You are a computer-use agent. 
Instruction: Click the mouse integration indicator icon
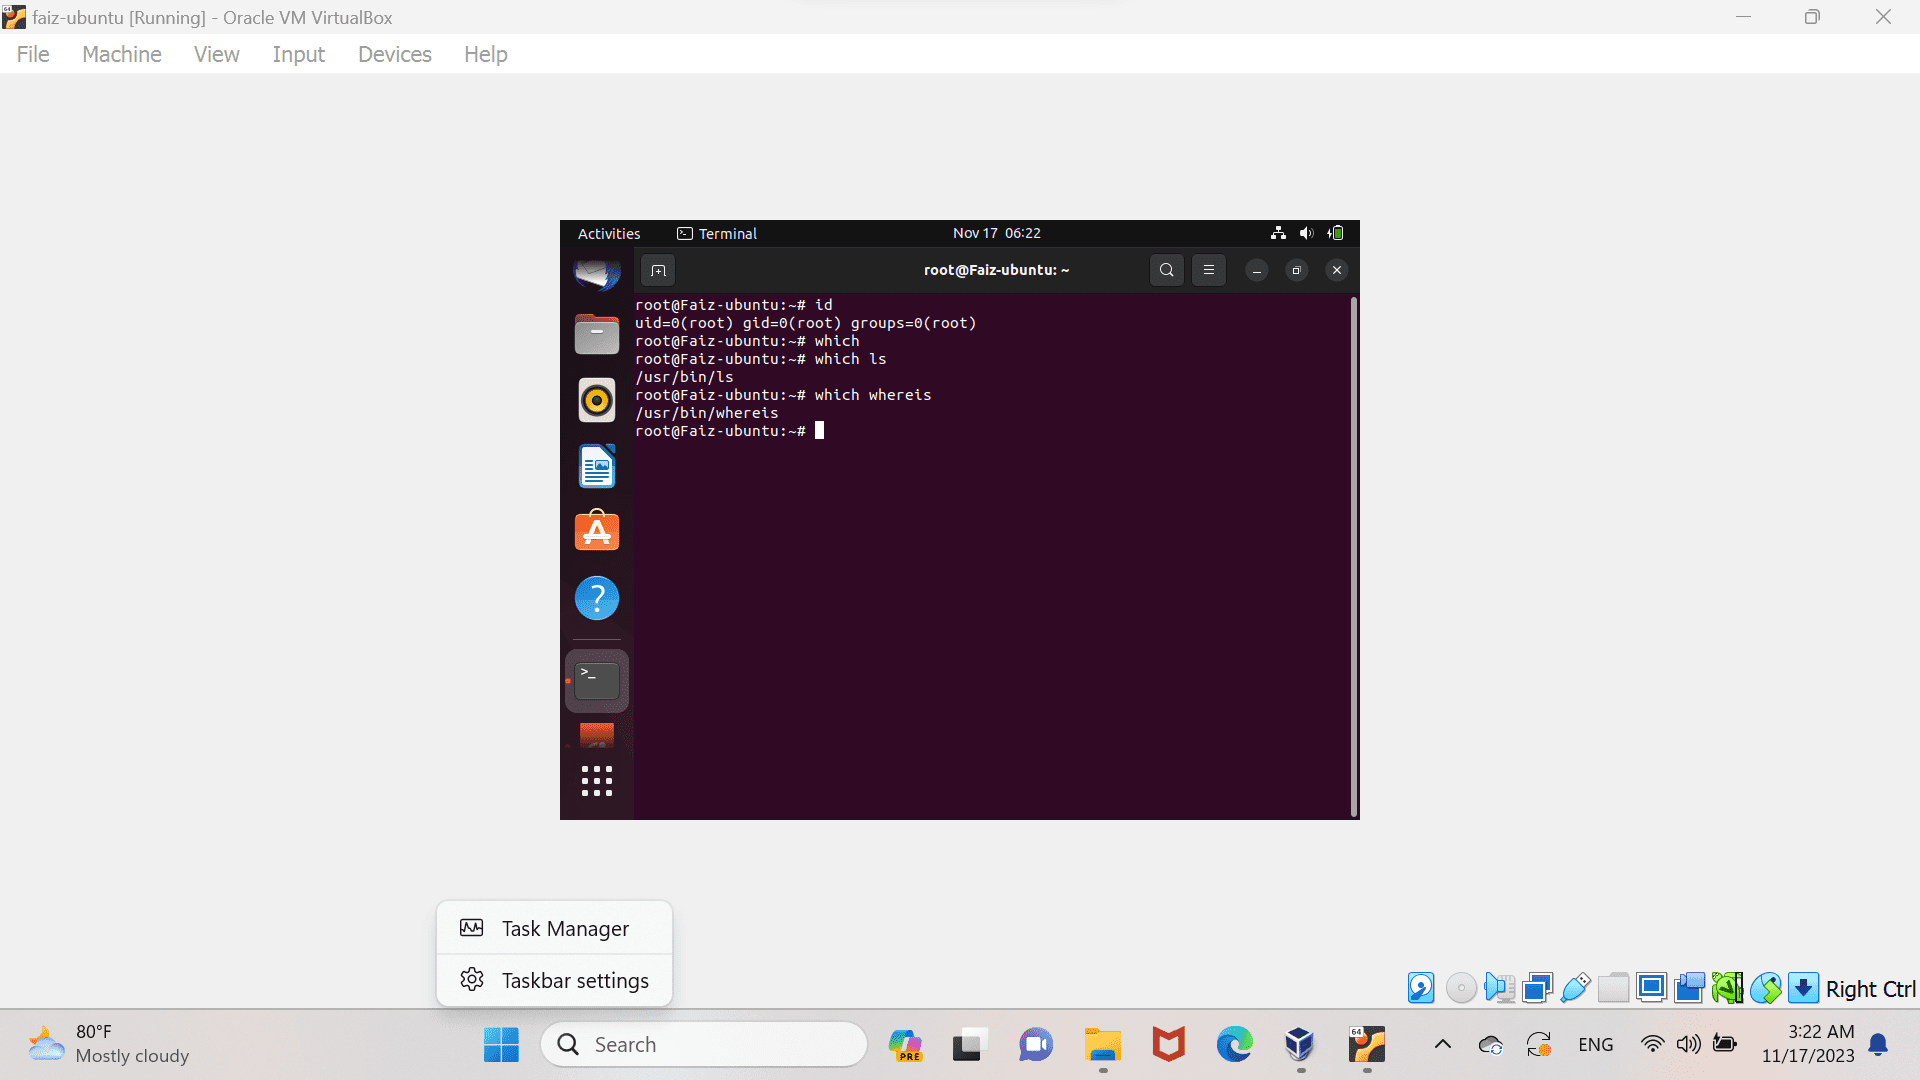tap(1765, 988)
